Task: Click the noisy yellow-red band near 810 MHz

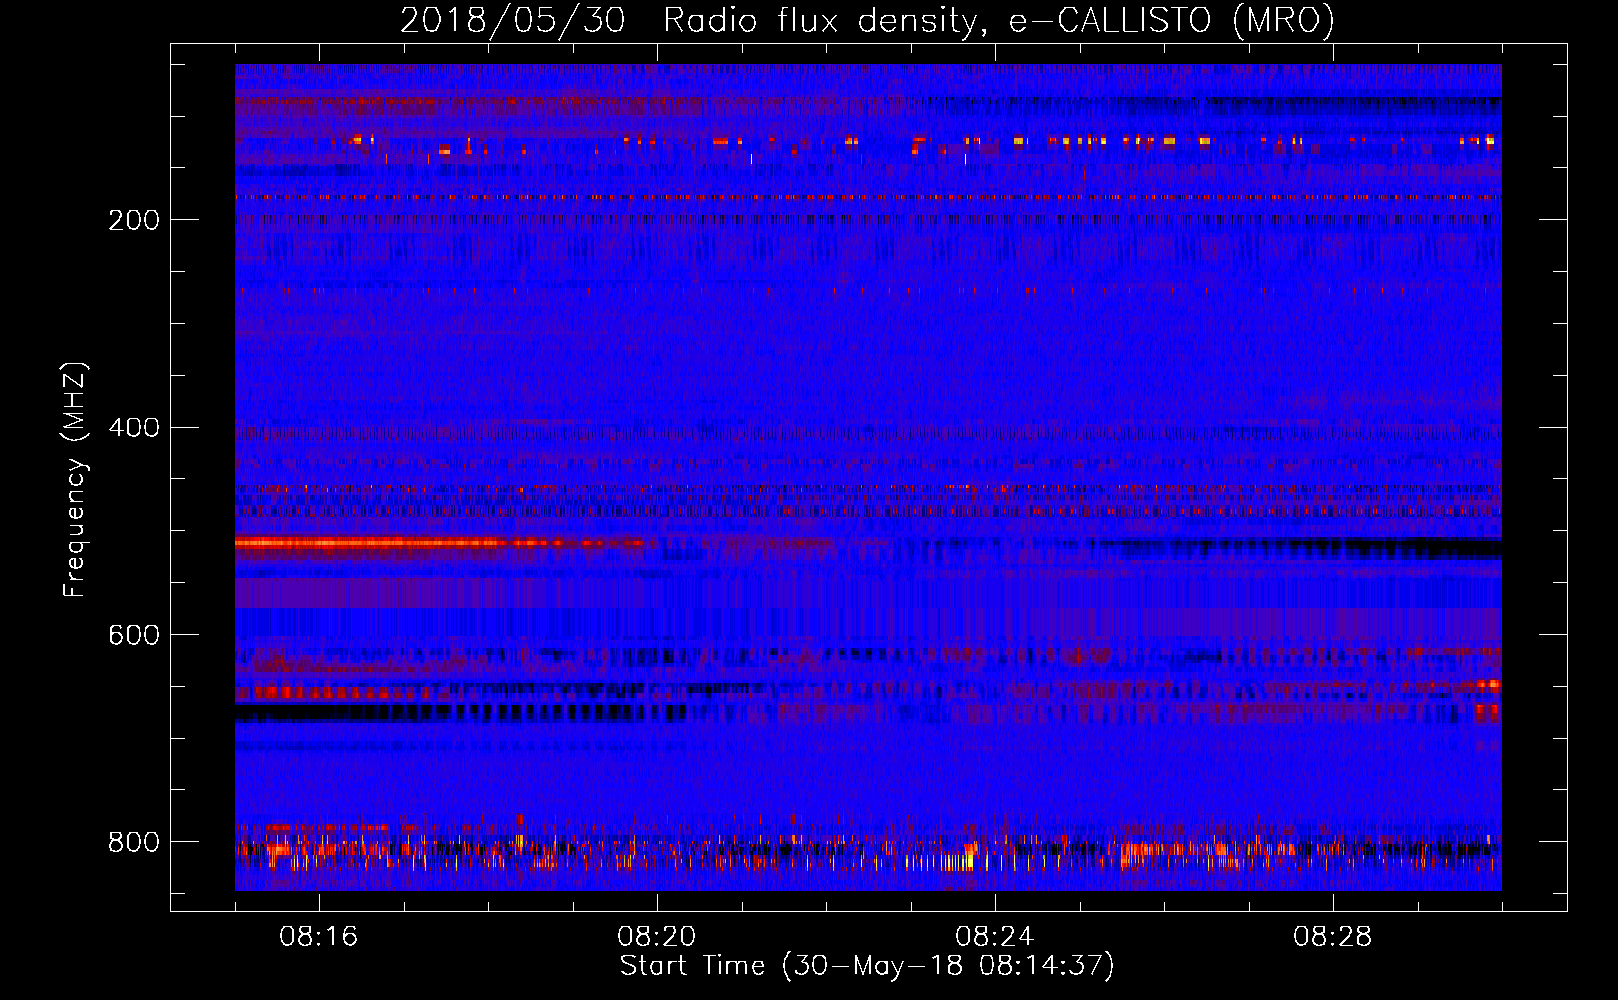Action: tap(868, 852)
